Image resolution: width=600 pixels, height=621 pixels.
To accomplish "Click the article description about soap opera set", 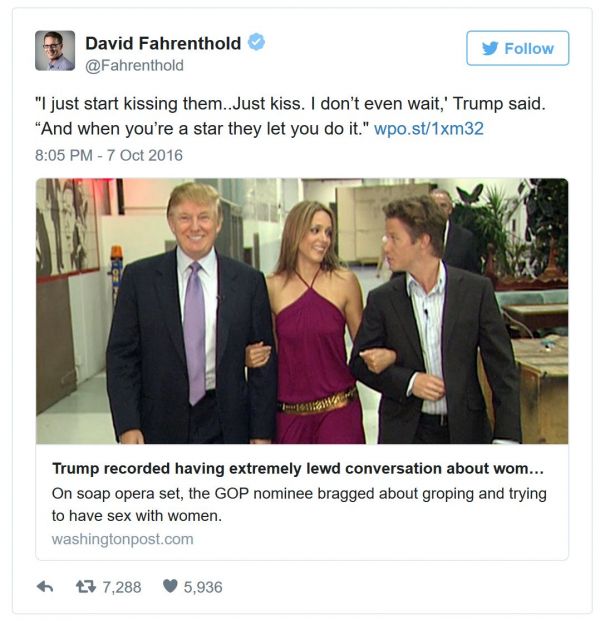I will [x=299, y=505].
